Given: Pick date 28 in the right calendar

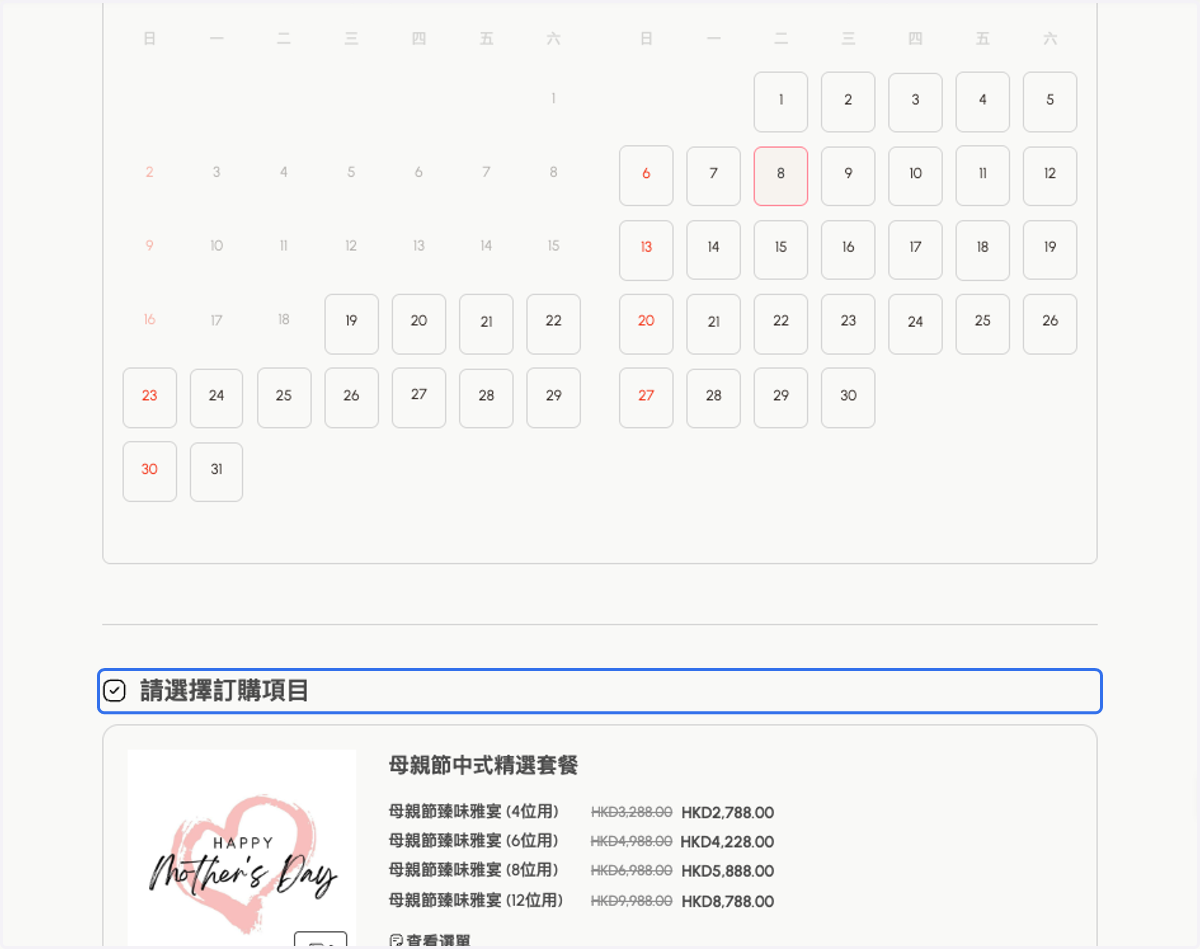Looking at the screenshot, I should [713, 398].
